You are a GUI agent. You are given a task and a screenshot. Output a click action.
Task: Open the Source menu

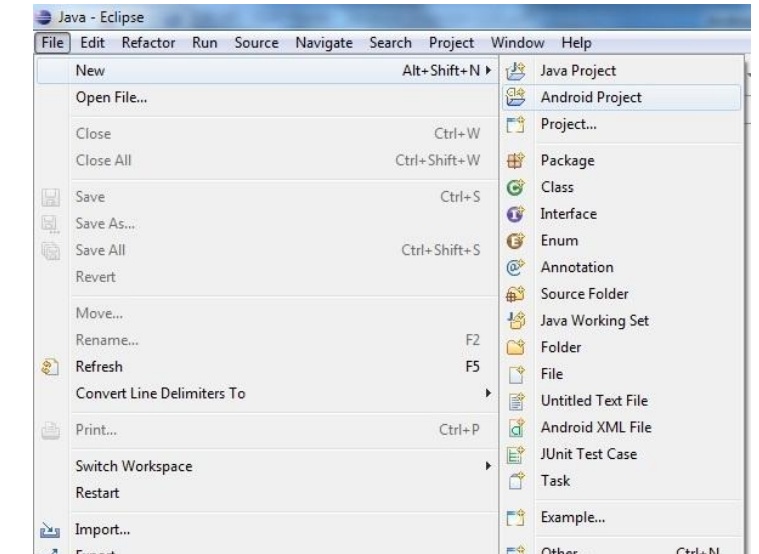click(x=257, y=43)
